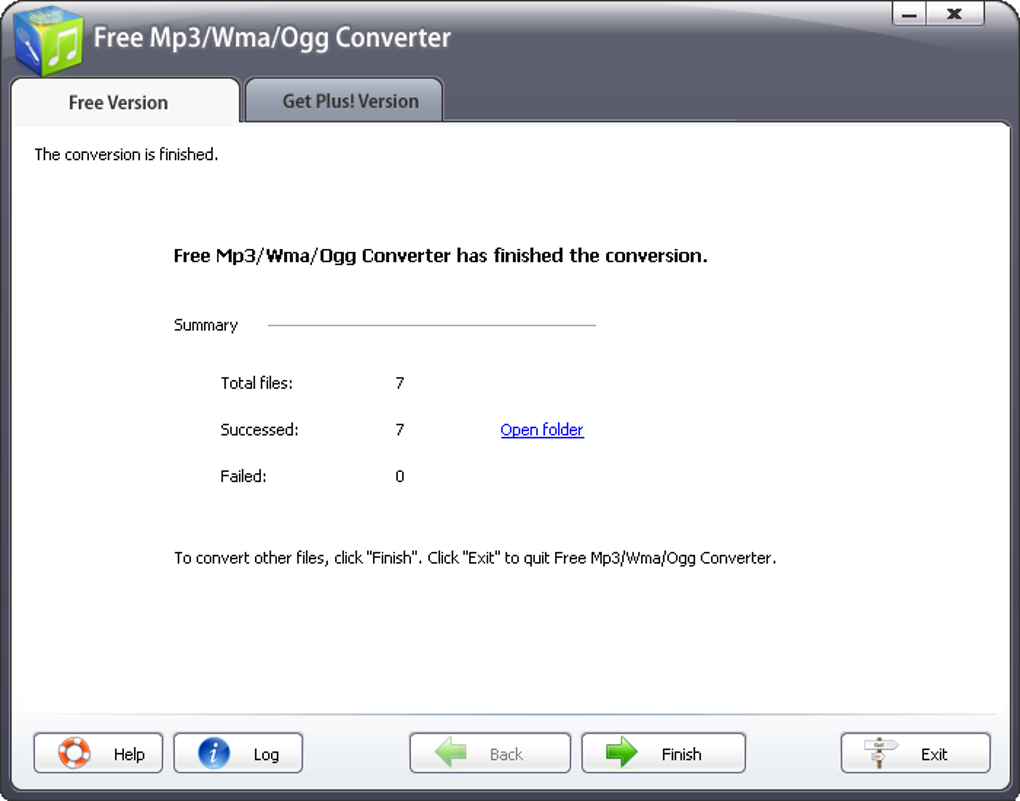Click the green Finish arrow icon
The height and width of the screenshot is (801, 1020).
point(621,752)
